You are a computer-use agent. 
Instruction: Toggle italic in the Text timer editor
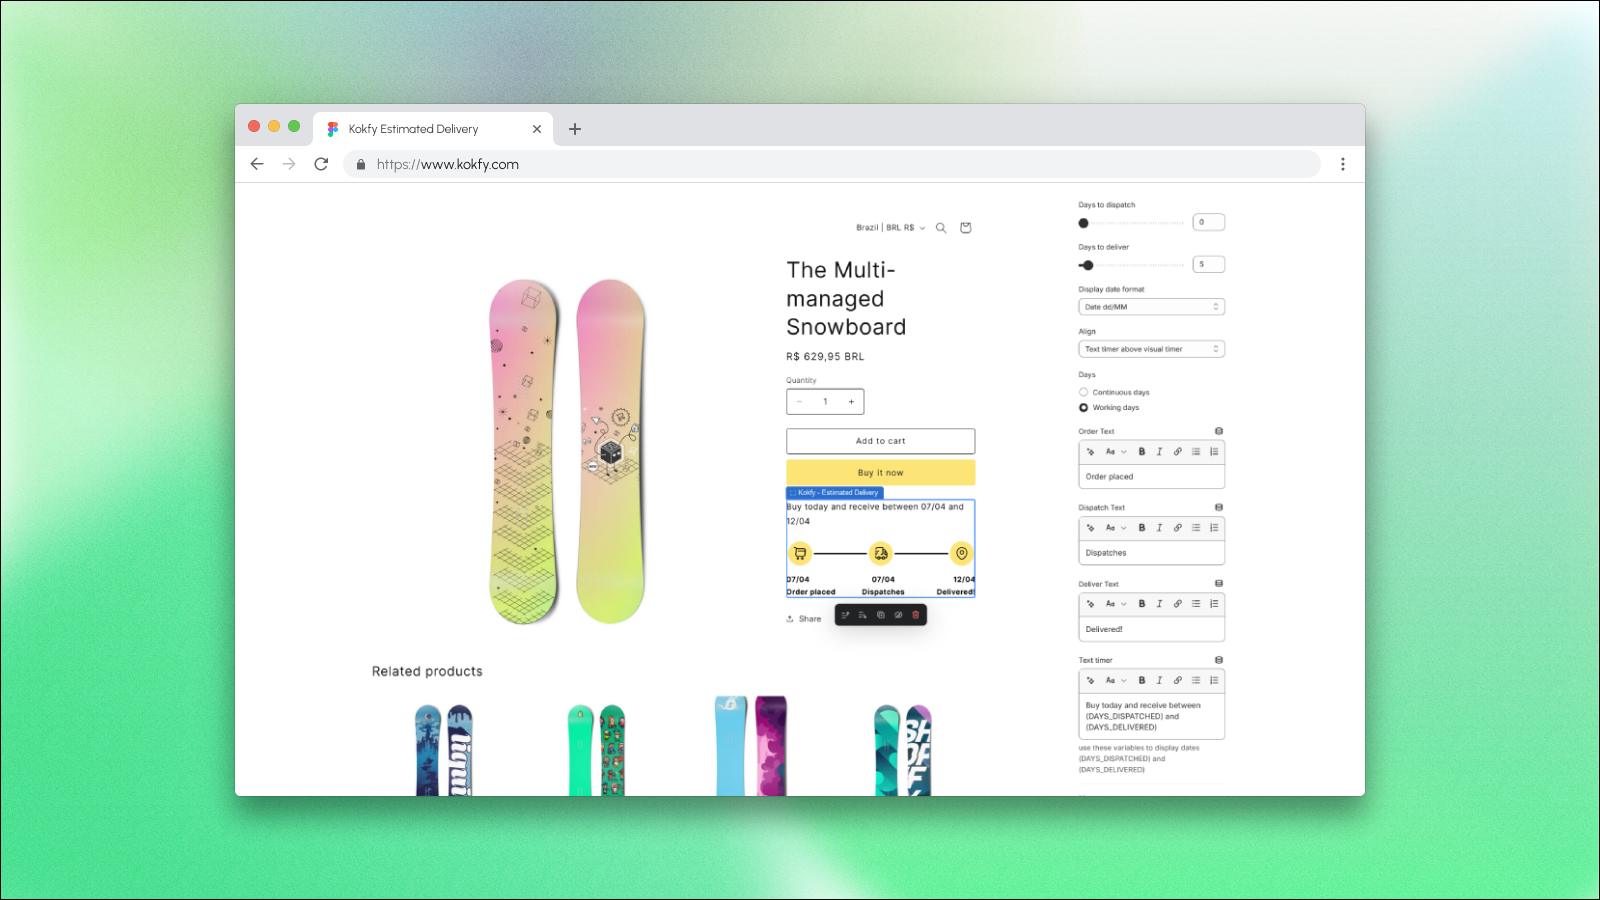pyautogui.click(x=1160, y=680)
